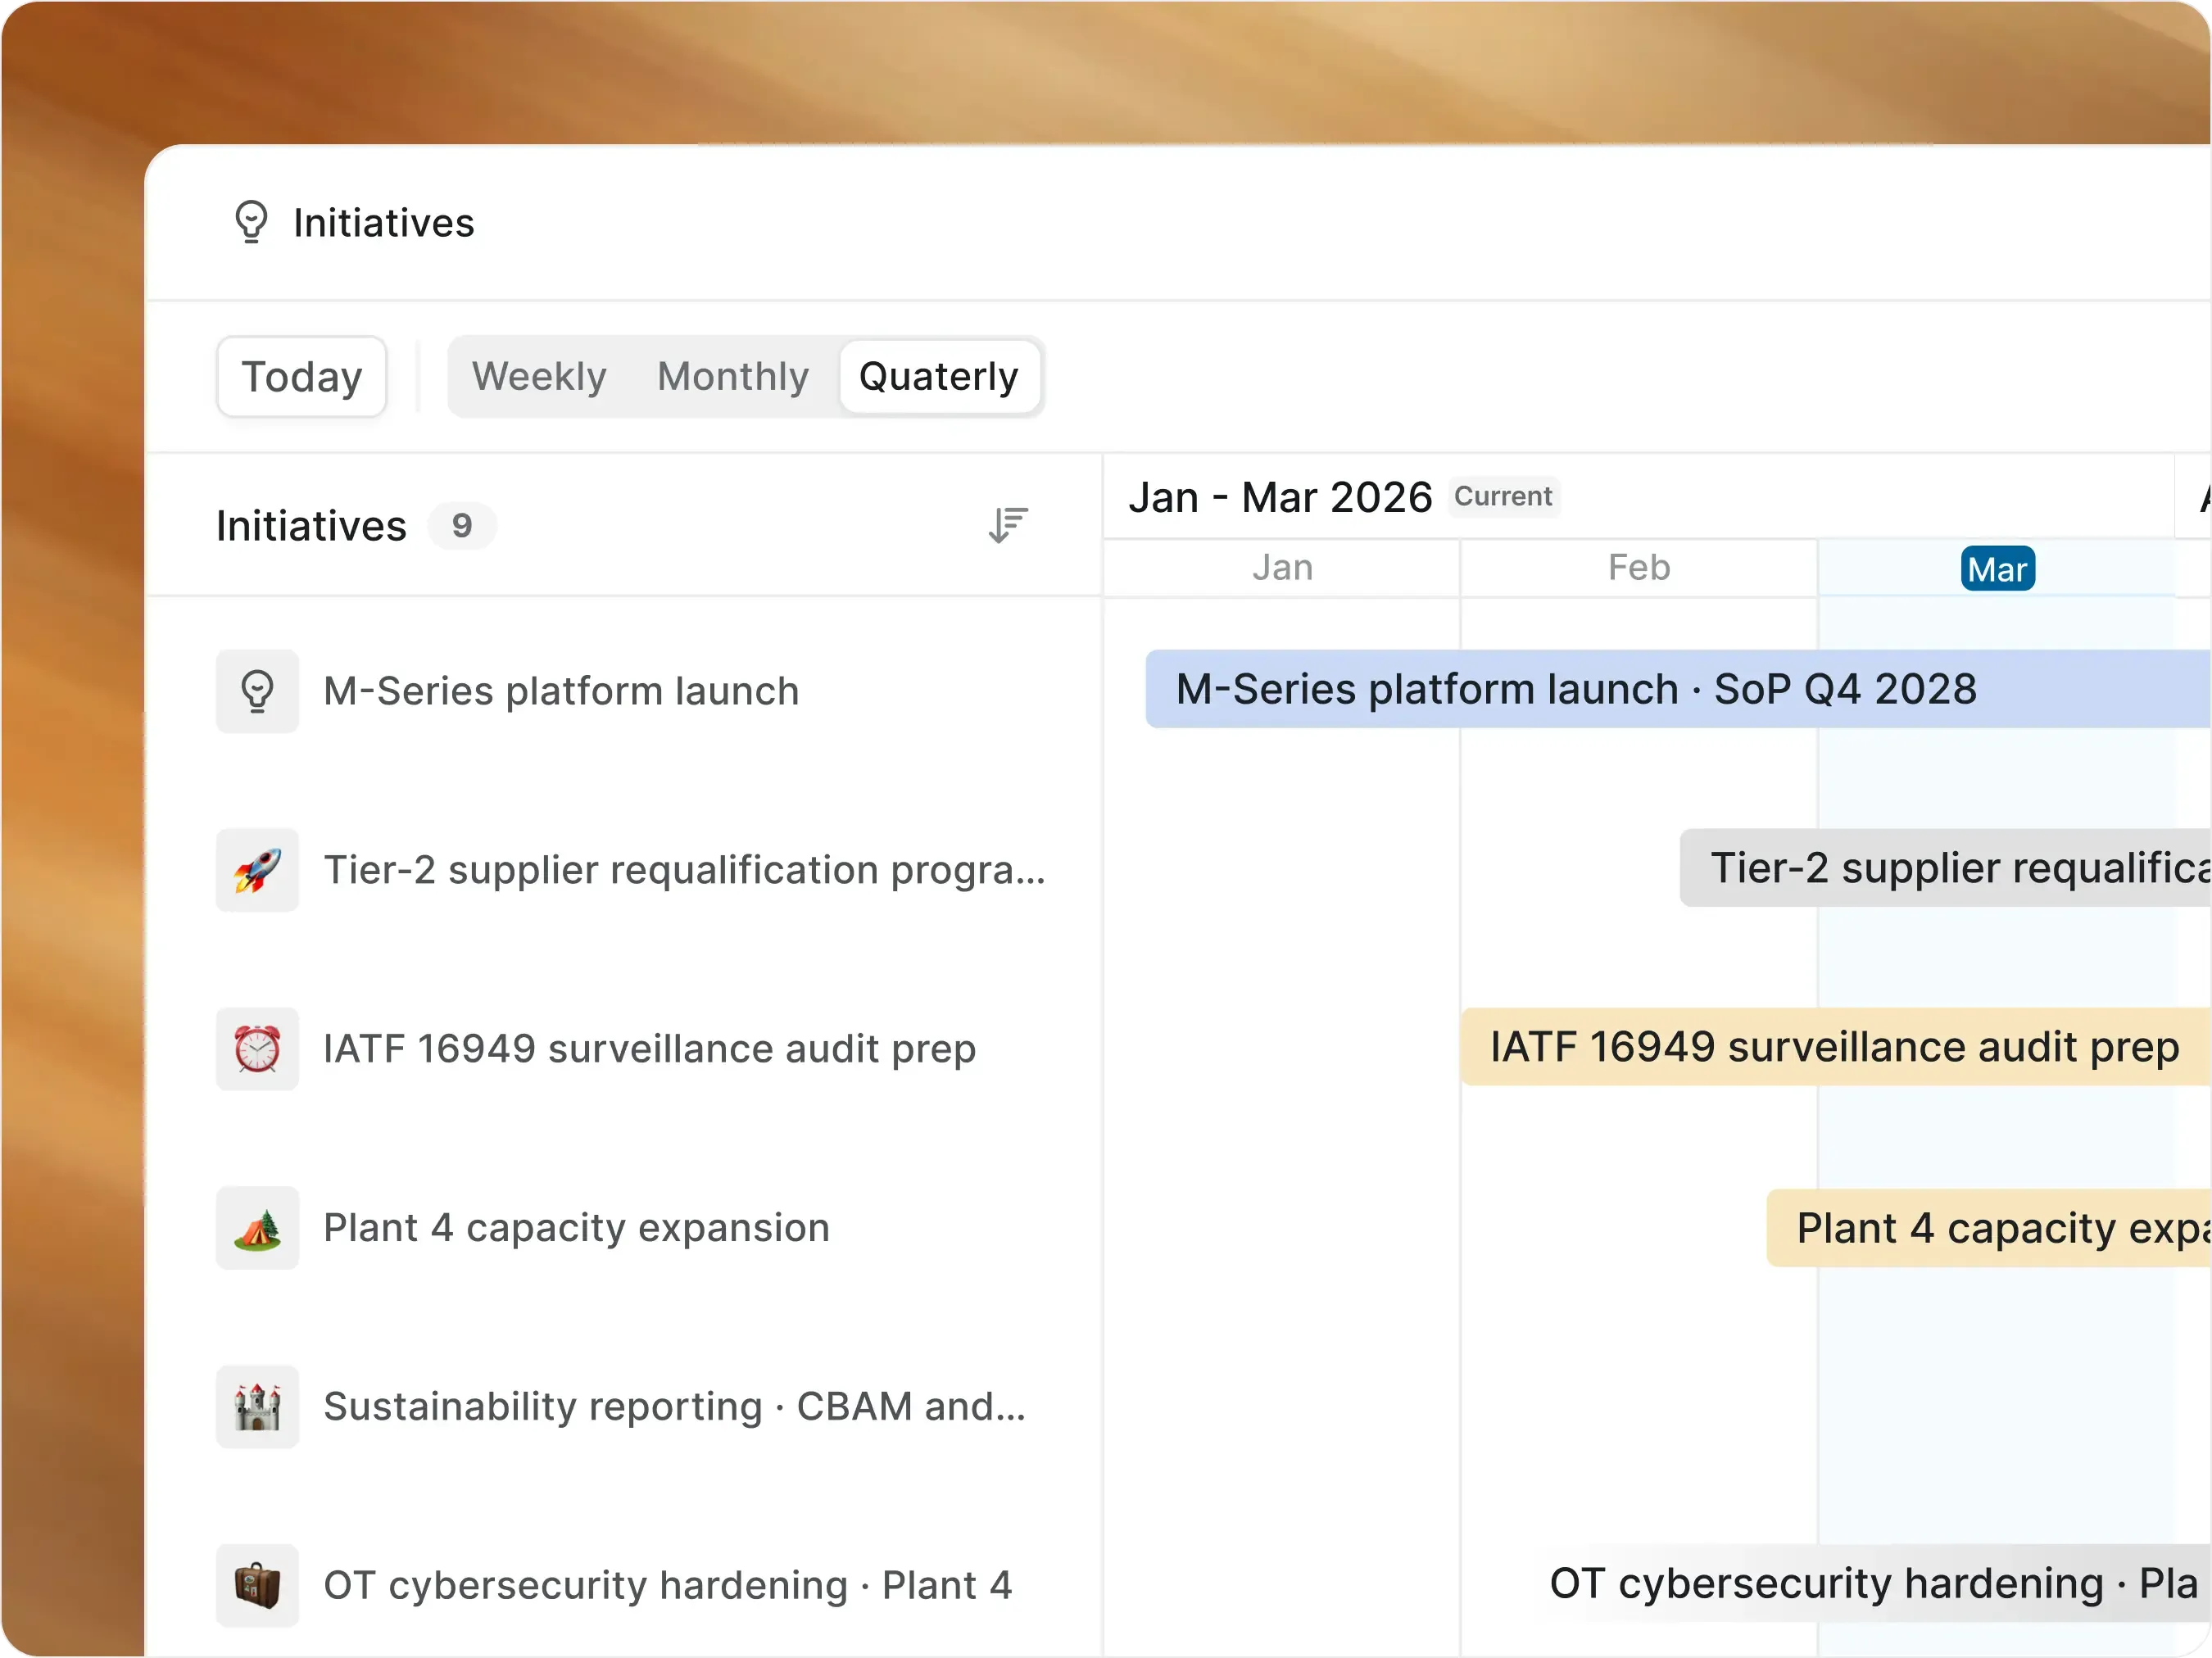Click the castle icon for Sustainability reporting
The width and height of the screenshot is (2212, 1658).
257,1407
